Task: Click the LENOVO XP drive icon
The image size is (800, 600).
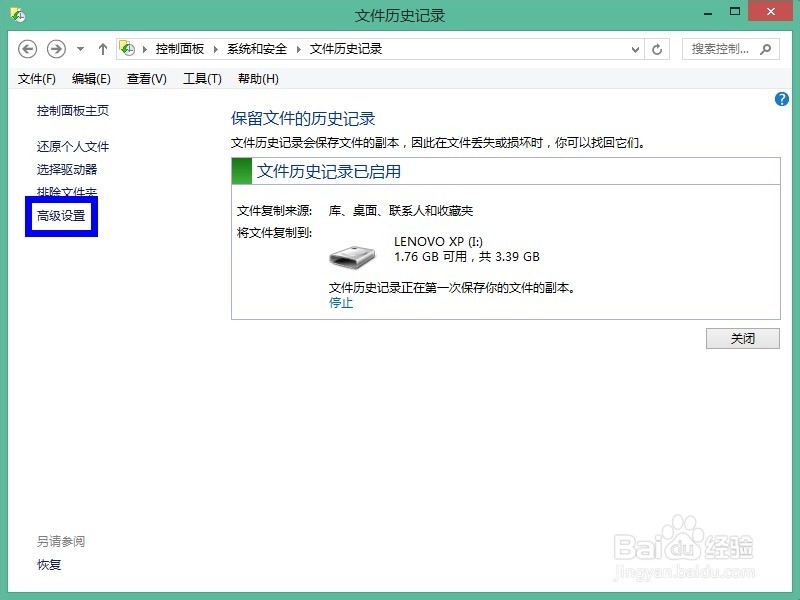Action: click(x=356, y=253)
